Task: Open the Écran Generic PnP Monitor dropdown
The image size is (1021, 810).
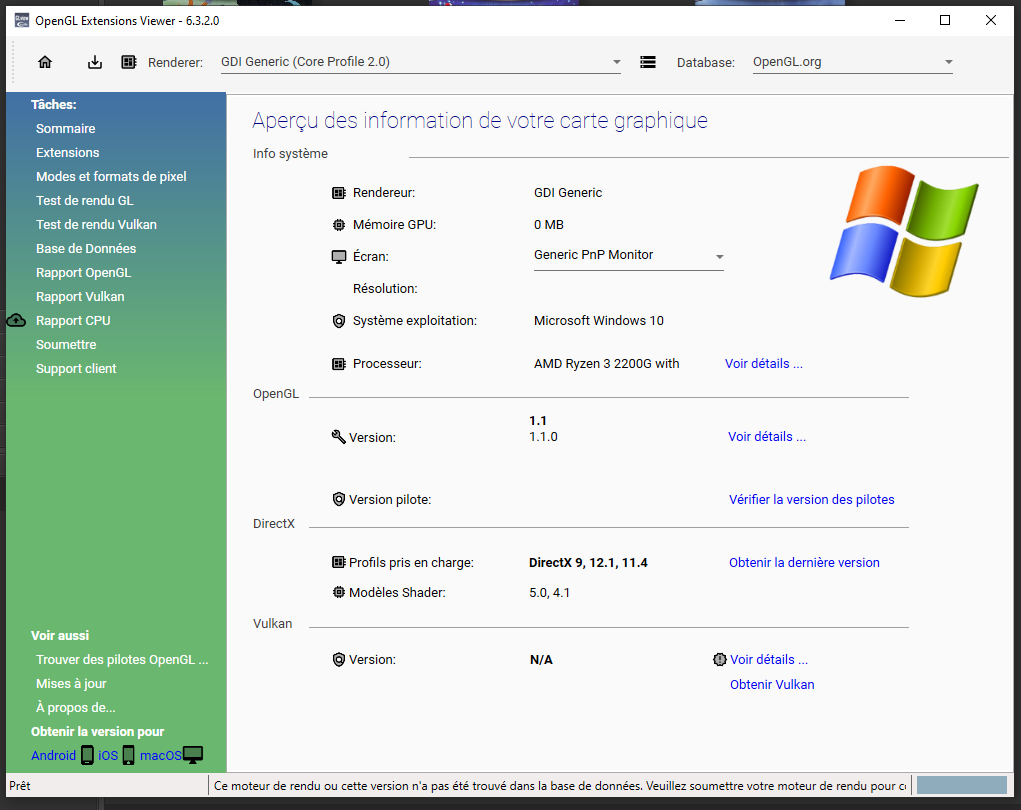Action: (718, 256)
